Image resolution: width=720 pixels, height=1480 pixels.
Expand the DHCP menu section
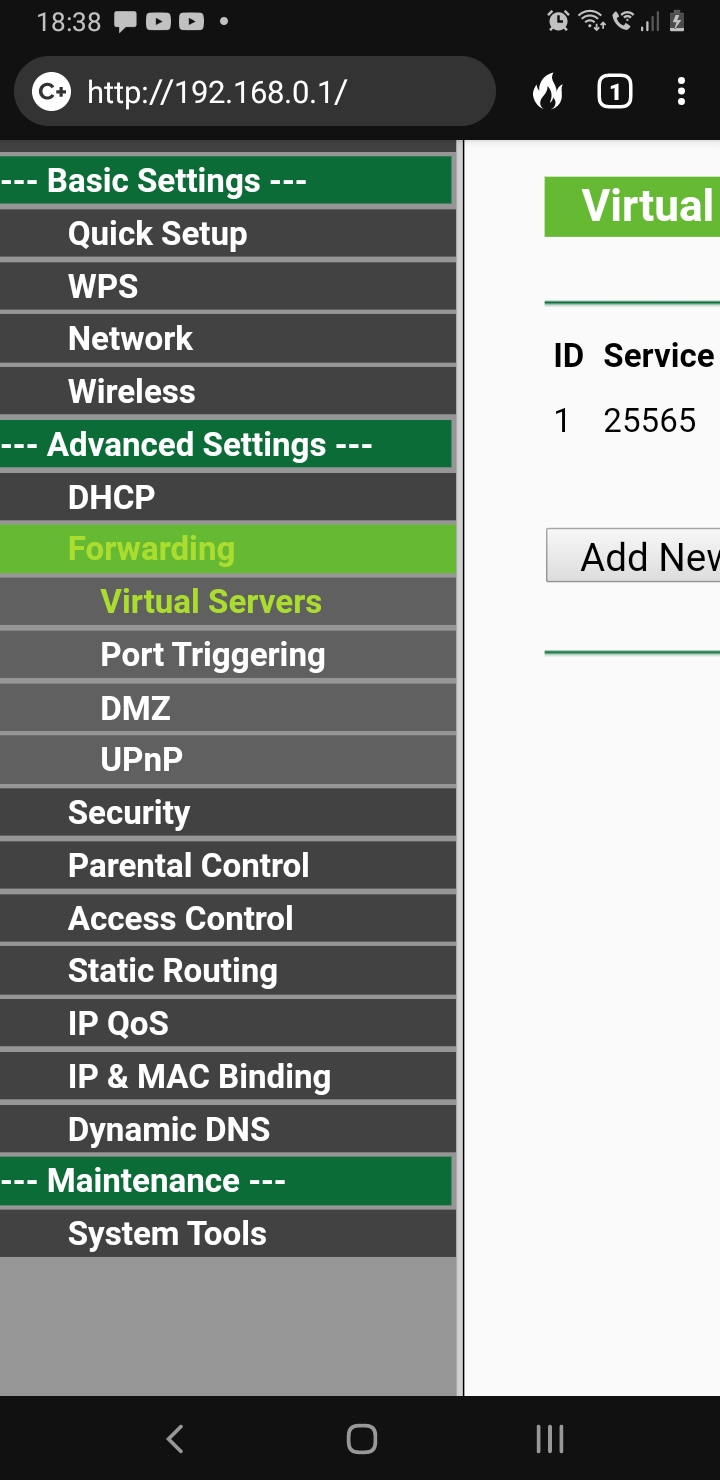(x=111, y=497)
